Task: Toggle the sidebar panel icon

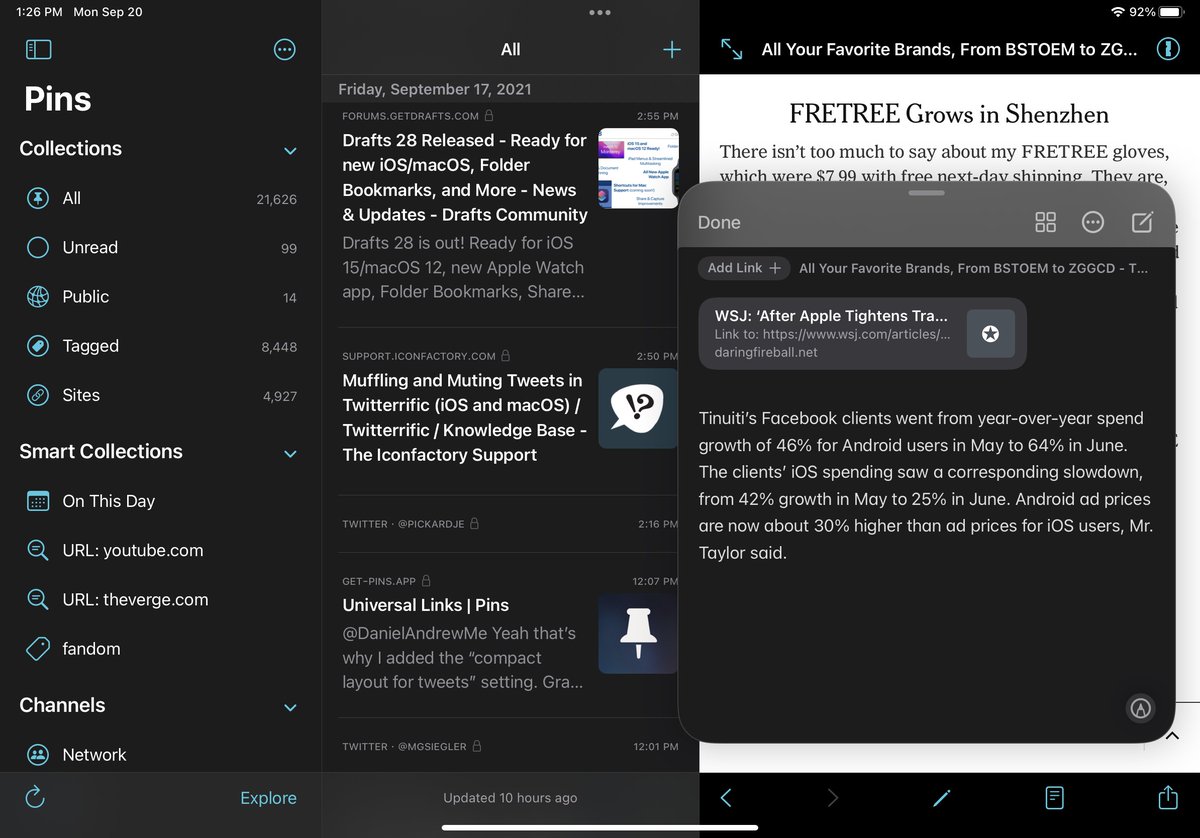Action: (38, 49)
